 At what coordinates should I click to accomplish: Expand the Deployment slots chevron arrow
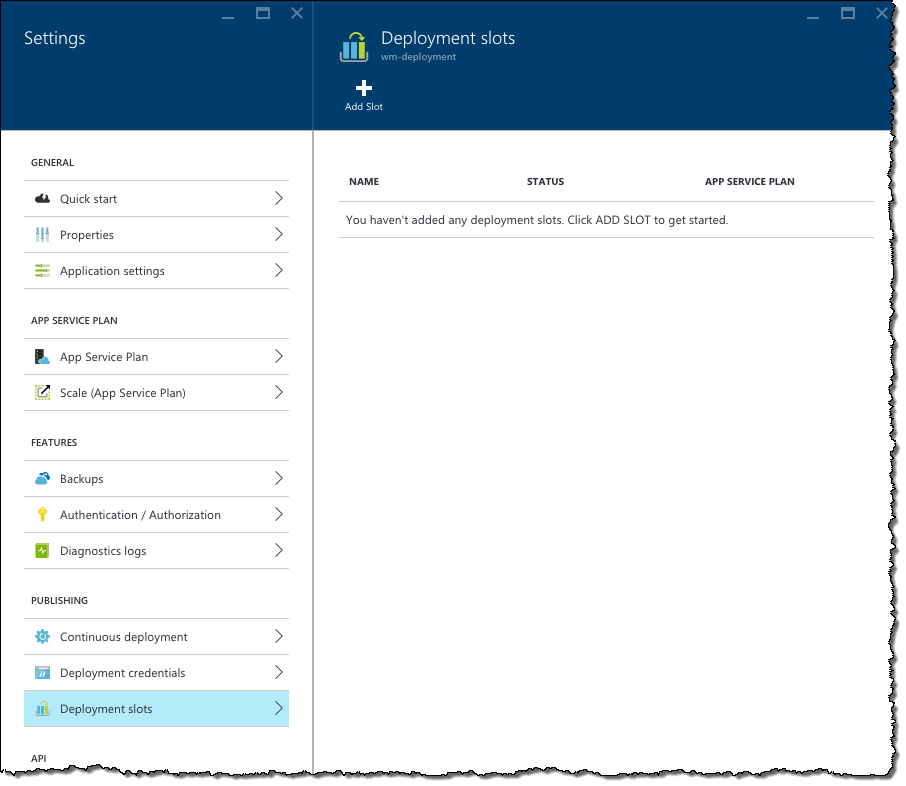(279, 710)
